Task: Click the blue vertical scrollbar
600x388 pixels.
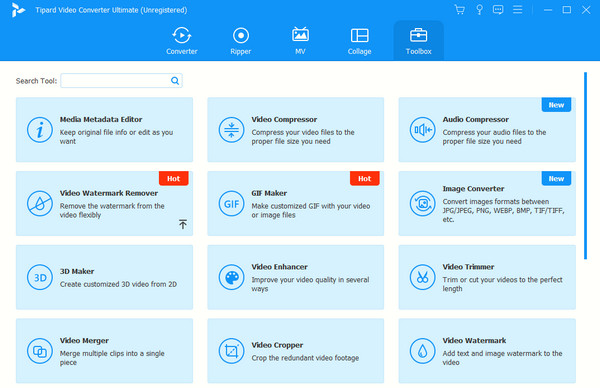Action: point(585,166)
